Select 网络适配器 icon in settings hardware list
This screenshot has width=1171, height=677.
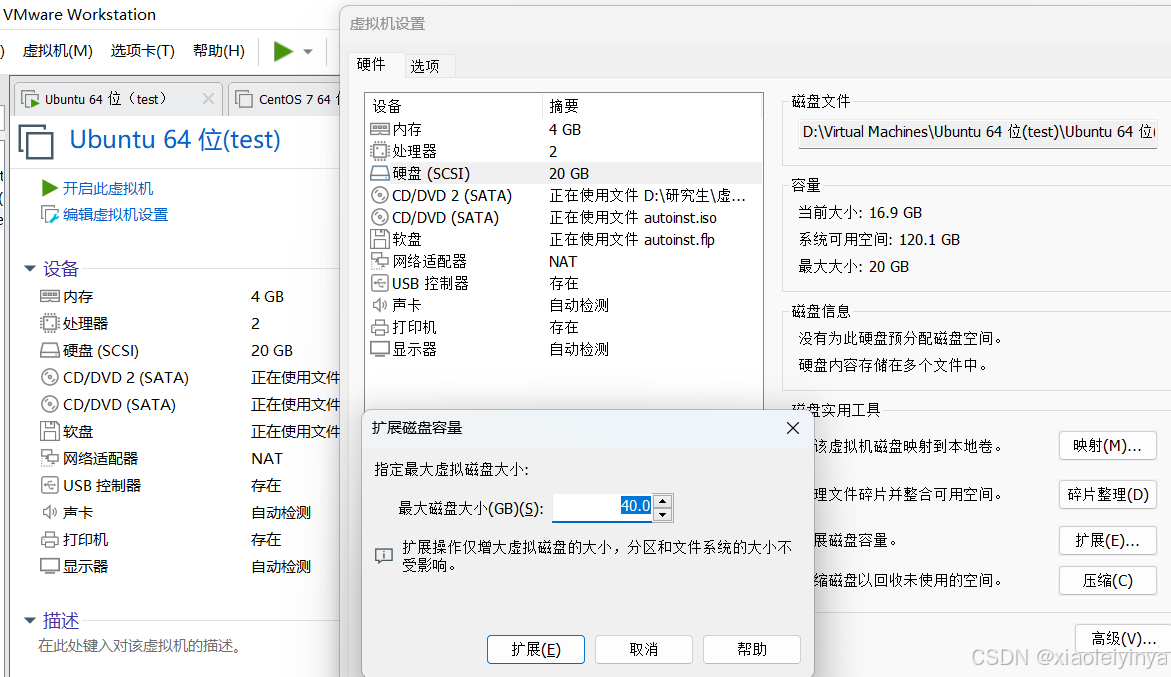point(380,261)
